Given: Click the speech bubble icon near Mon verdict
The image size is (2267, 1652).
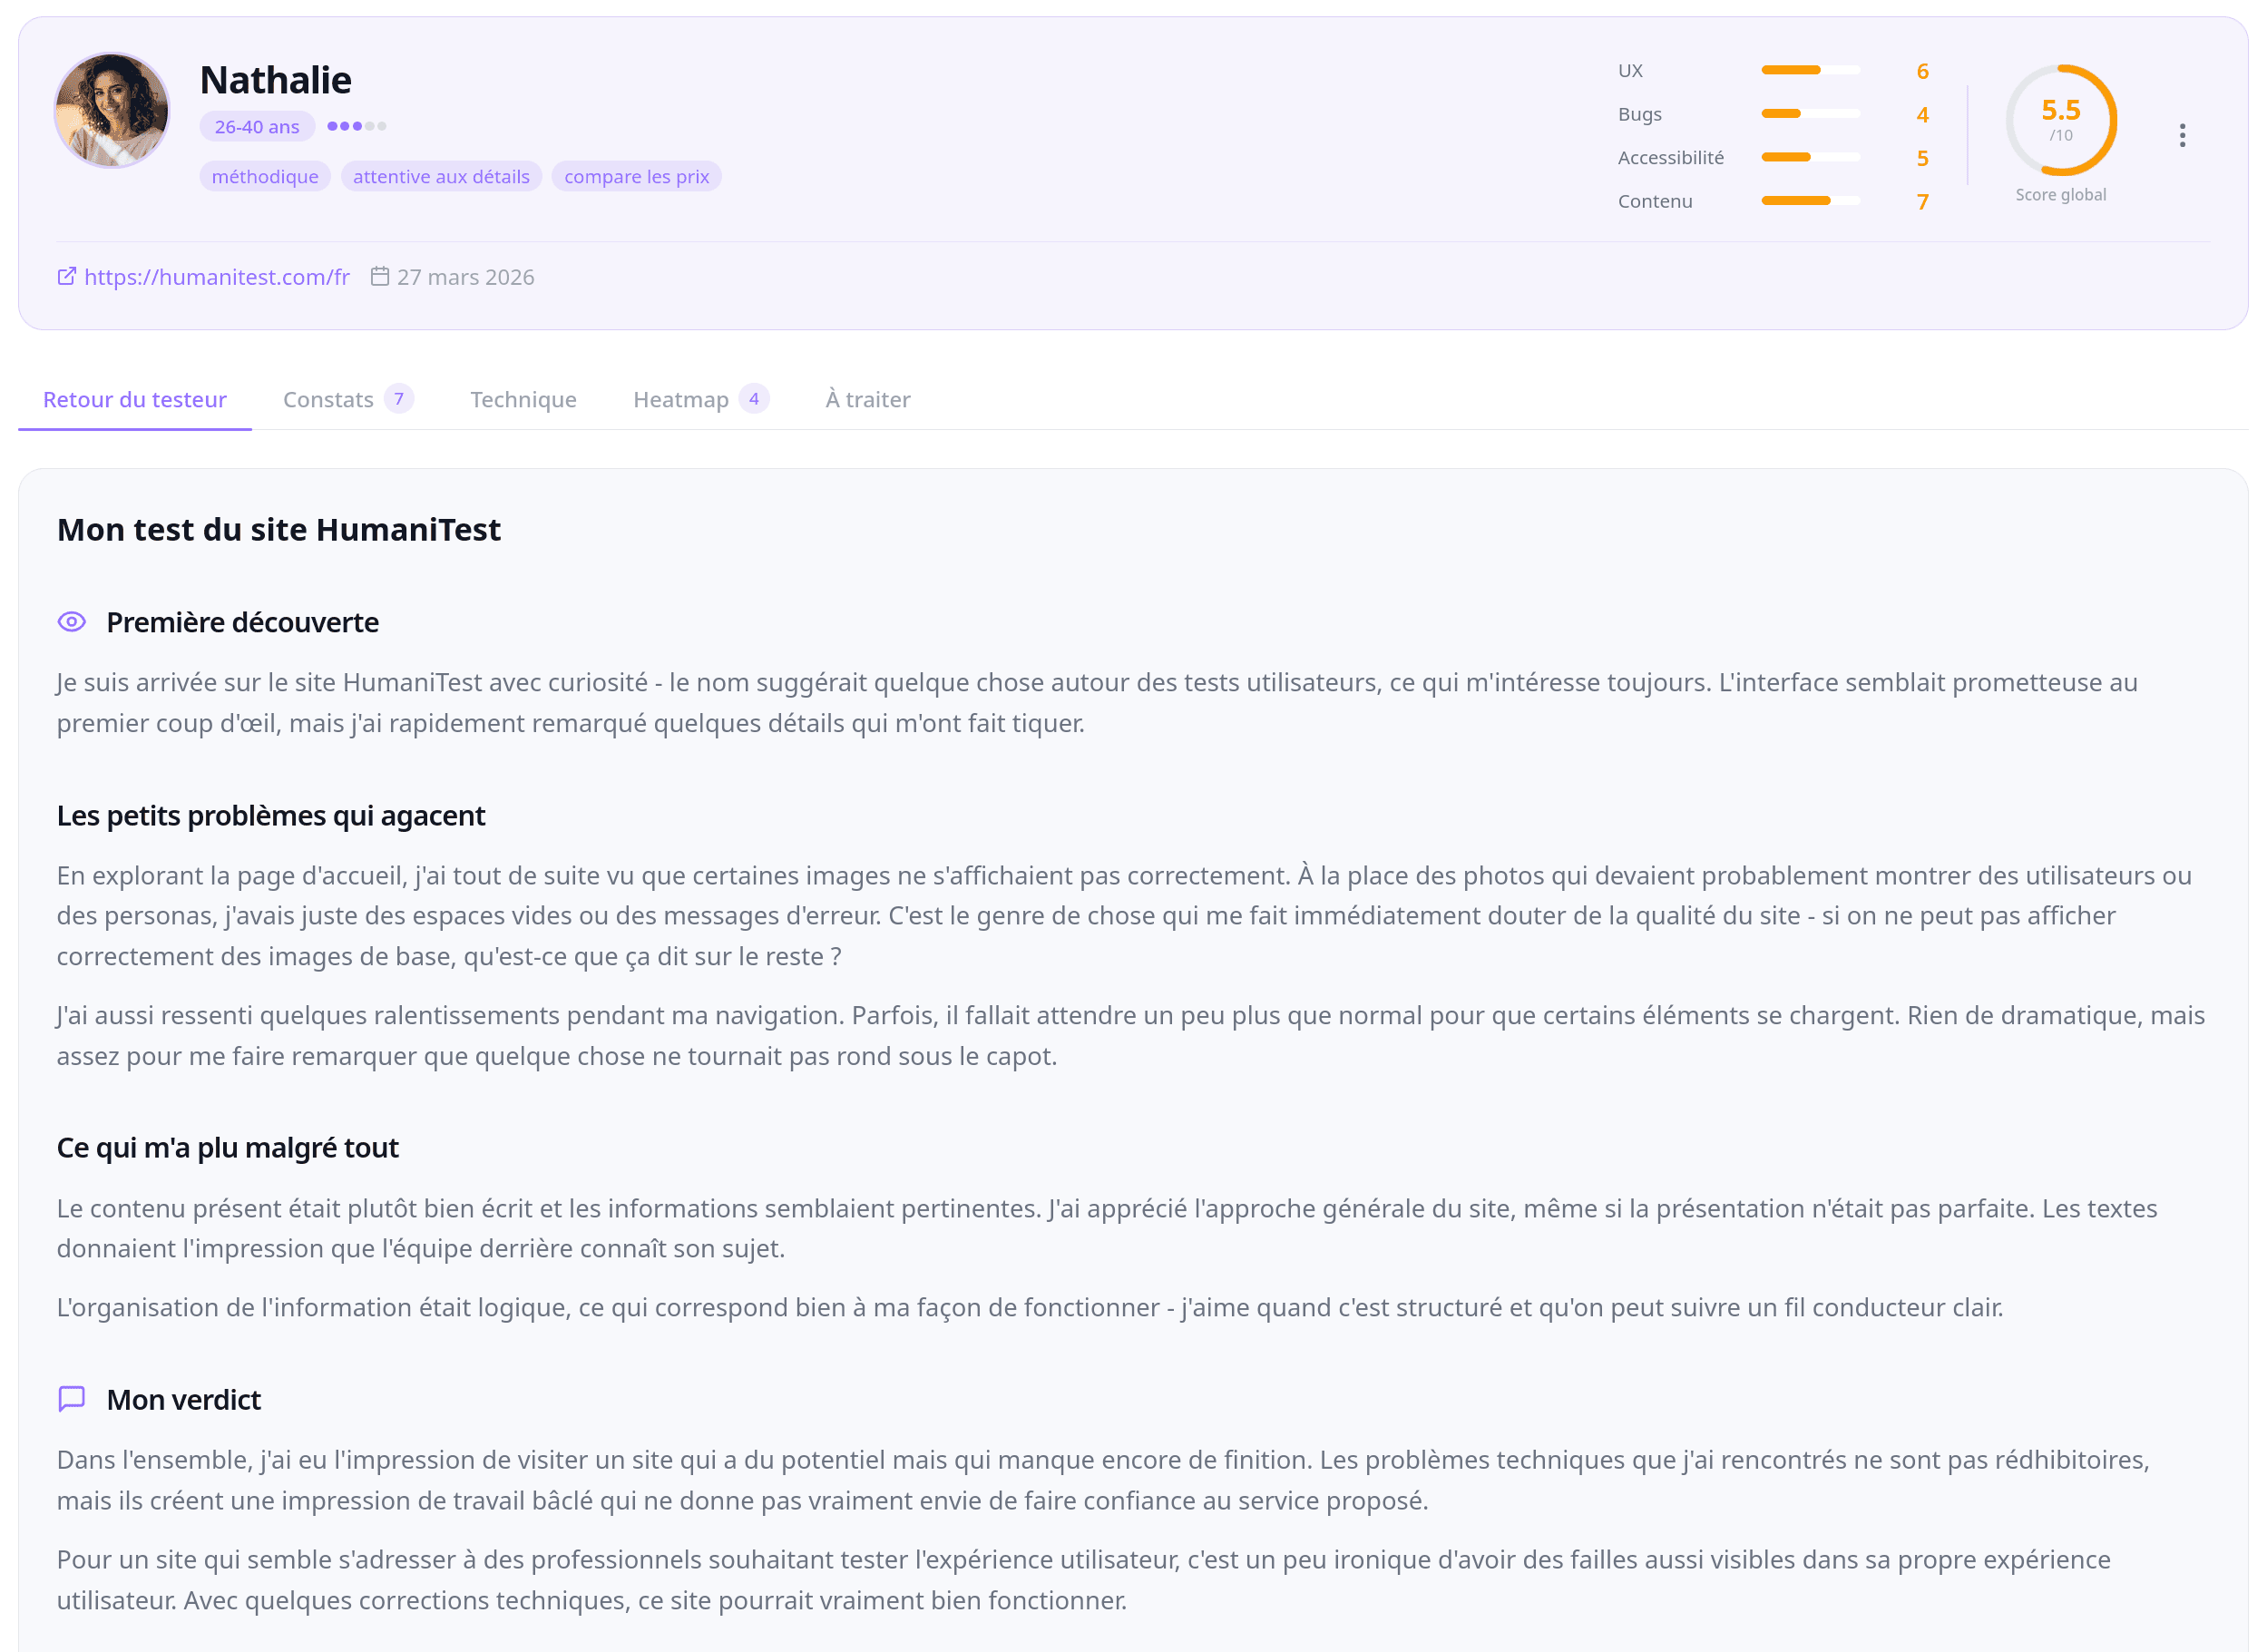Looking at the screenshot, I should pyautogui.click(x=71, y=1399).
